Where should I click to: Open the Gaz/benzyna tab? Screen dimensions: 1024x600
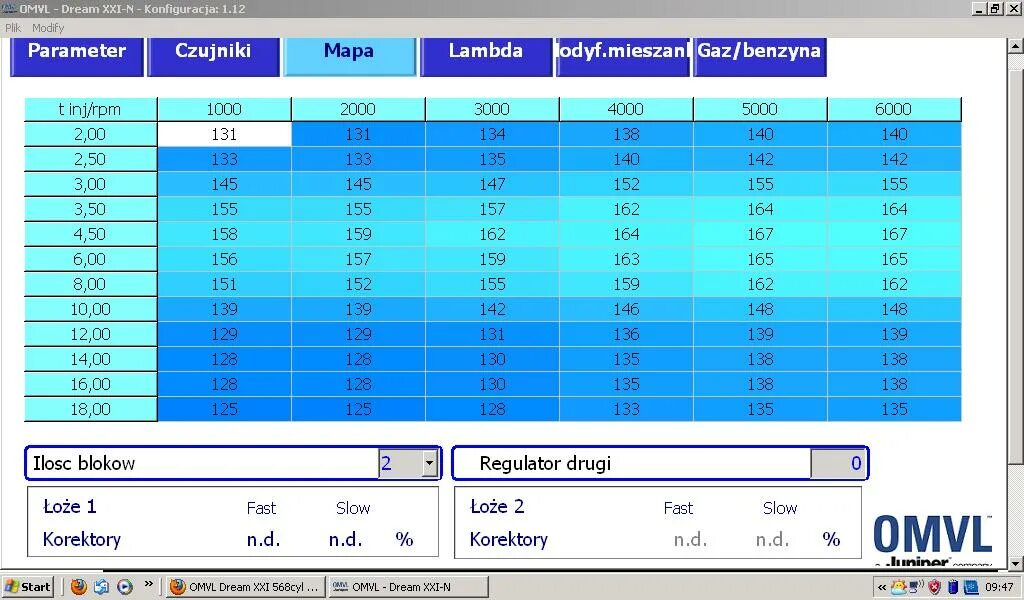click(760, 56)
